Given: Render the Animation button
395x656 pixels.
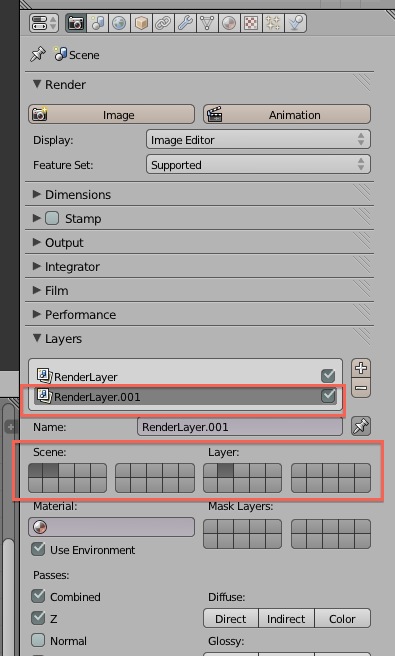Looking at the screenshot, I should [x=287, y=114].
